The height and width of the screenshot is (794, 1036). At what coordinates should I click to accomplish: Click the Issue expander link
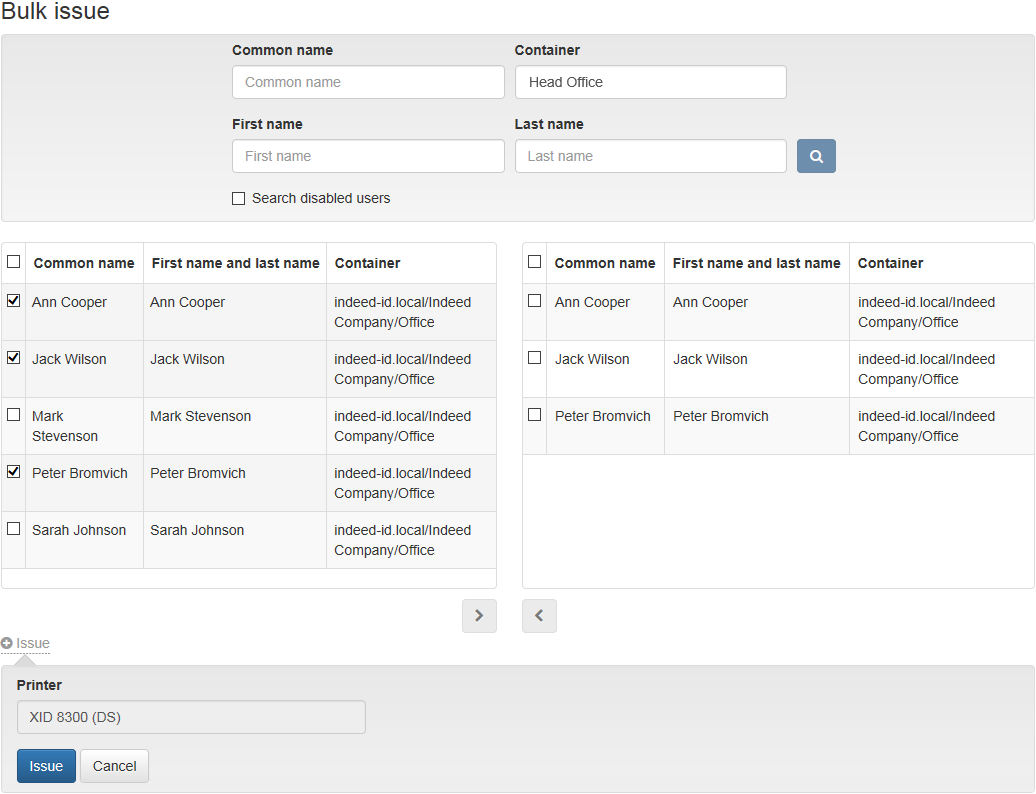click(32, 643)
